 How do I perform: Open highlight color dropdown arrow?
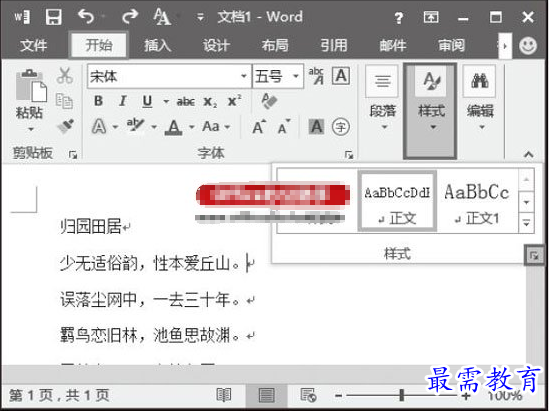click(154, 127)
